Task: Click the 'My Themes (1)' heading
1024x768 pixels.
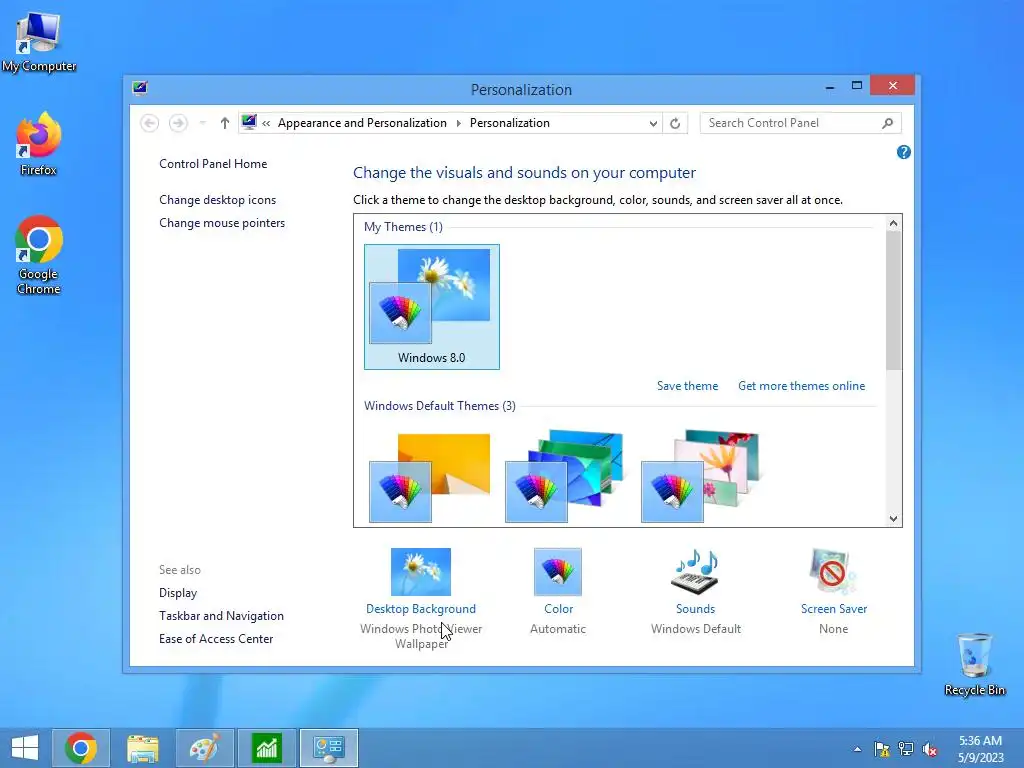Action: [403, 227]
